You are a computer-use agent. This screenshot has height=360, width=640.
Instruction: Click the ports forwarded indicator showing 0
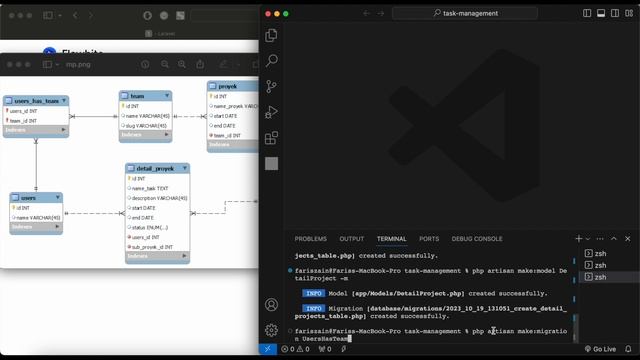(x=325, y=349)
